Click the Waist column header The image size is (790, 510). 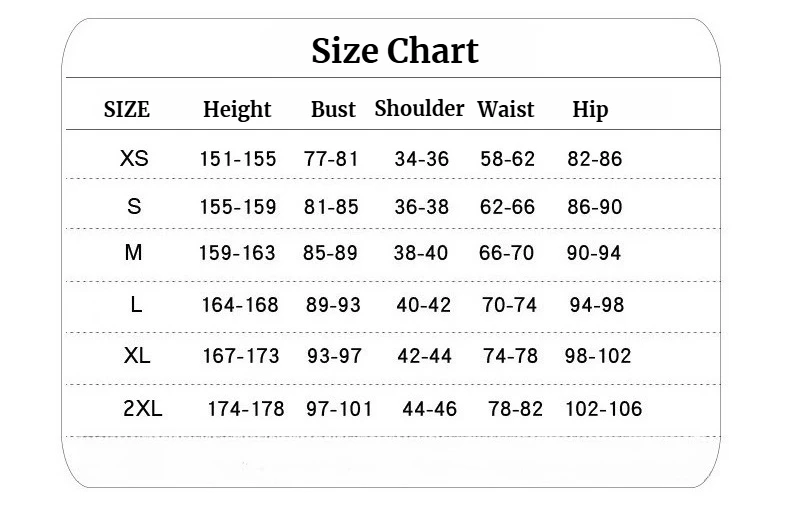point(505,109)
